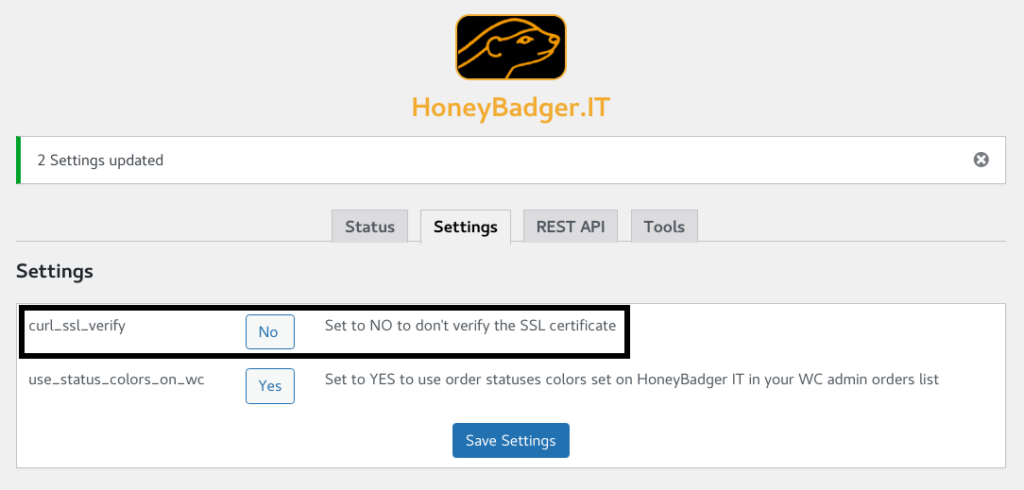The height and width of the screenshot is (490, 1024).
Task: Dismiss the '2 Settings updated' notice
Action: coord(981,159)
